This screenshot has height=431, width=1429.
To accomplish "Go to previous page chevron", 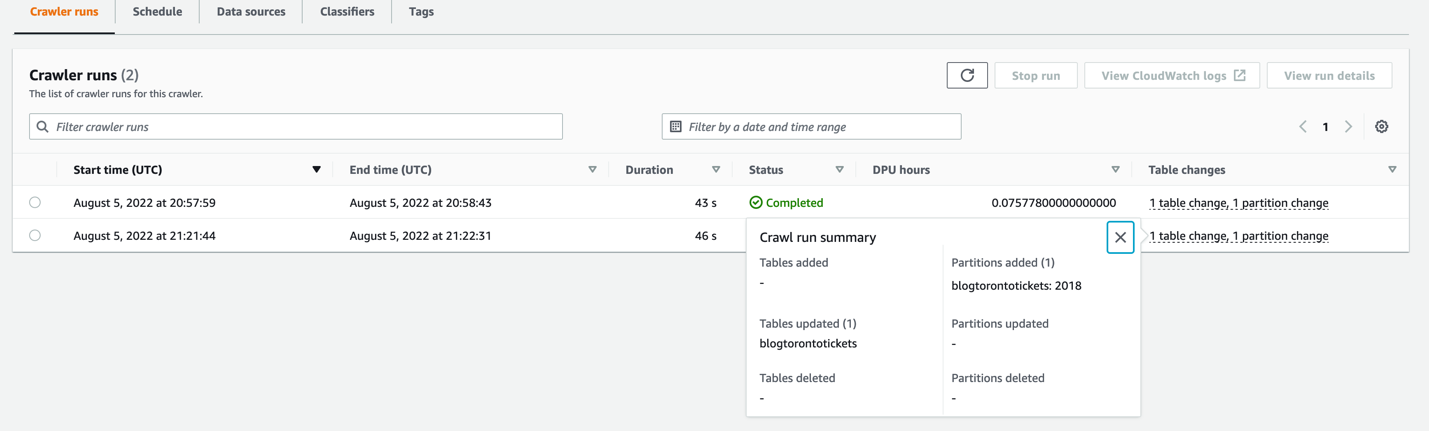I will tap(1302, 127).
